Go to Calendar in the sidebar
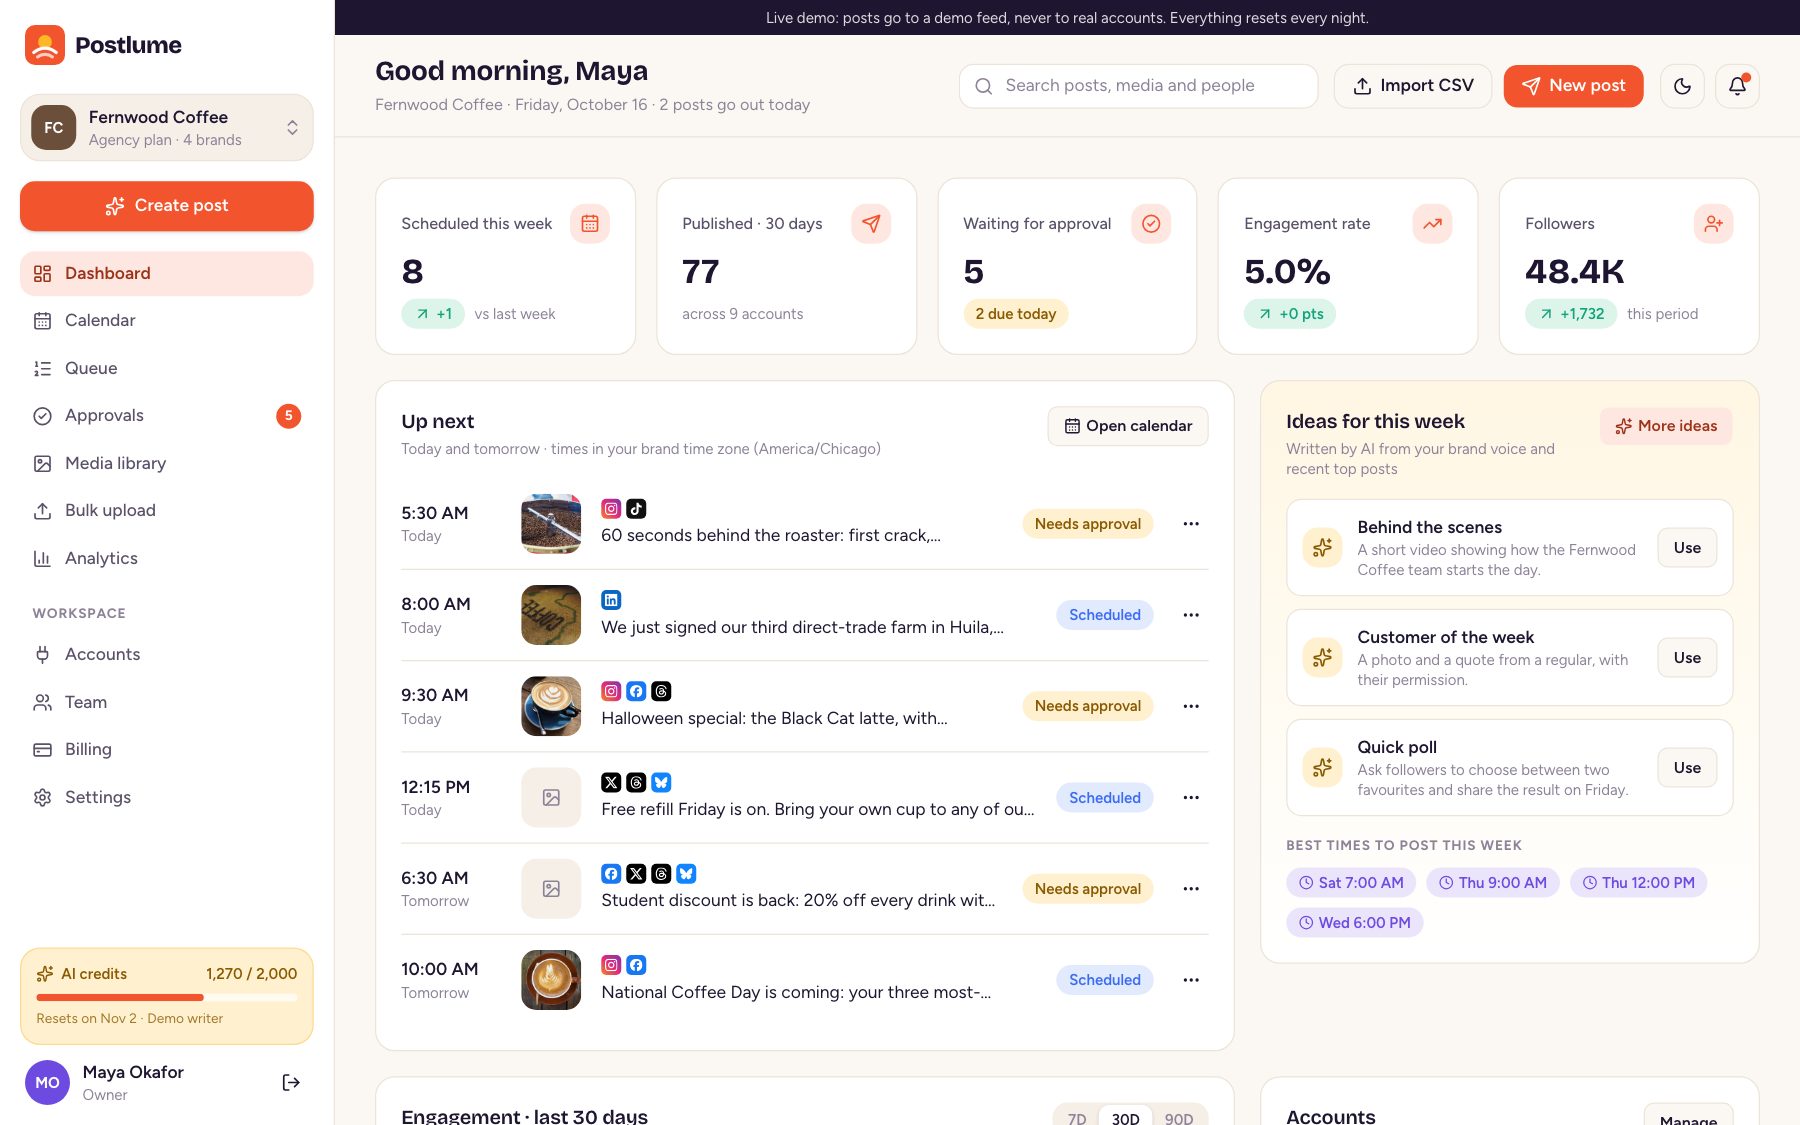The width and height of the screenshot is (1800, 1125). coord(167,321)
